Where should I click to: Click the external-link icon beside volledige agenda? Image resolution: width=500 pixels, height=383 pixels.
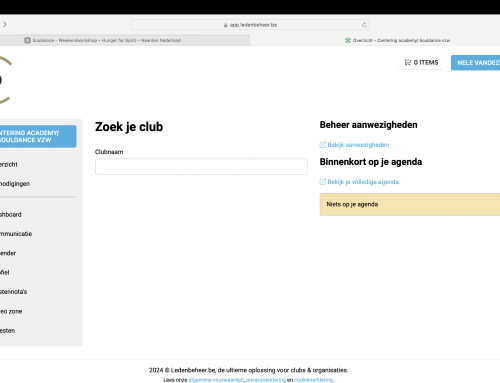point(322,181)
